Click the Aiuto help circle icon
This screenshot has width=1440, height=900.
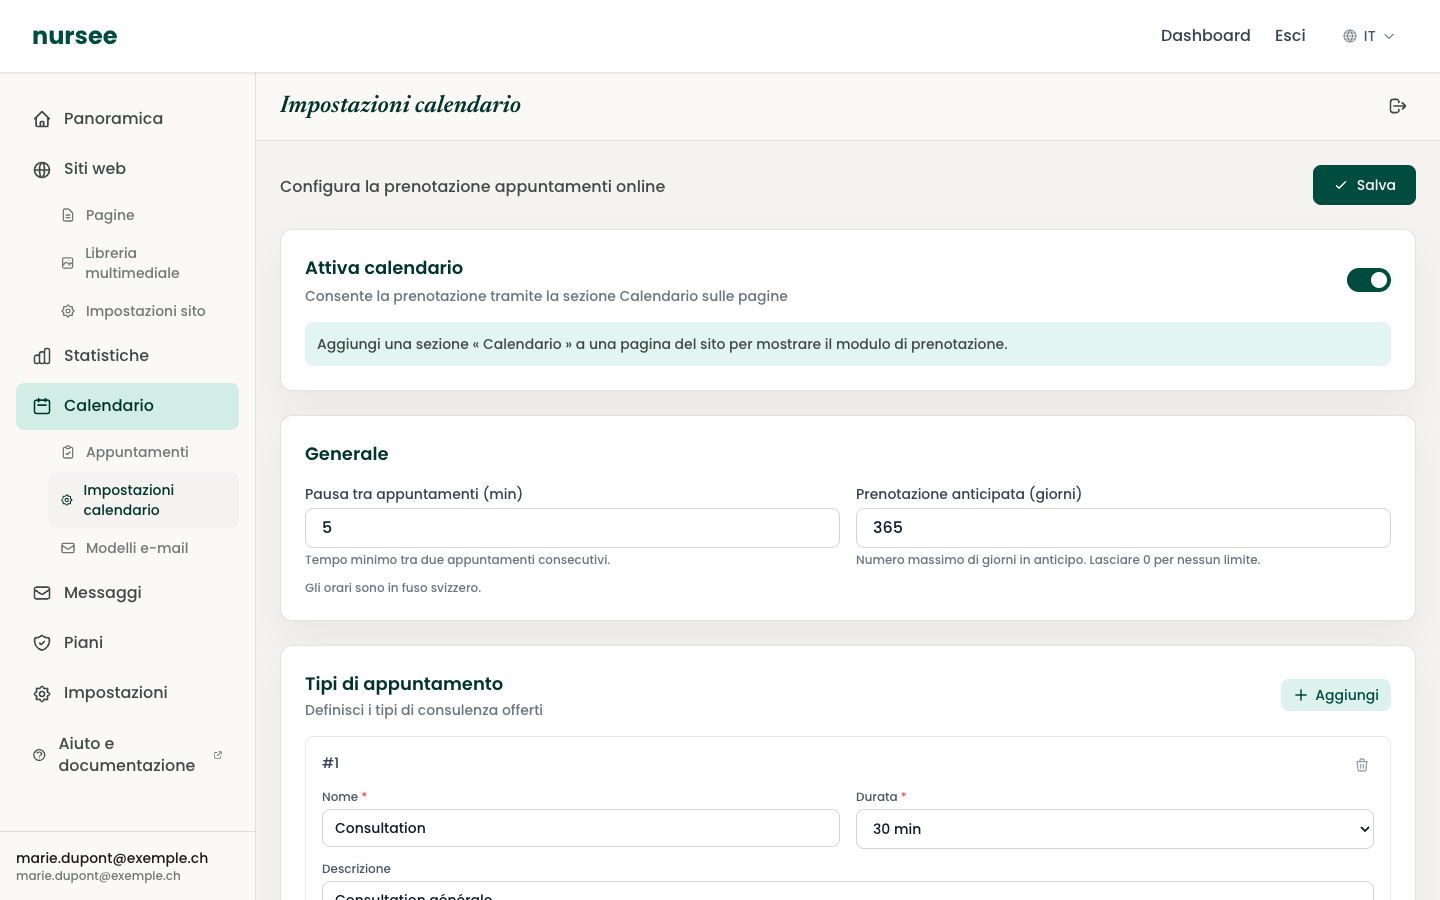point(39,755)
